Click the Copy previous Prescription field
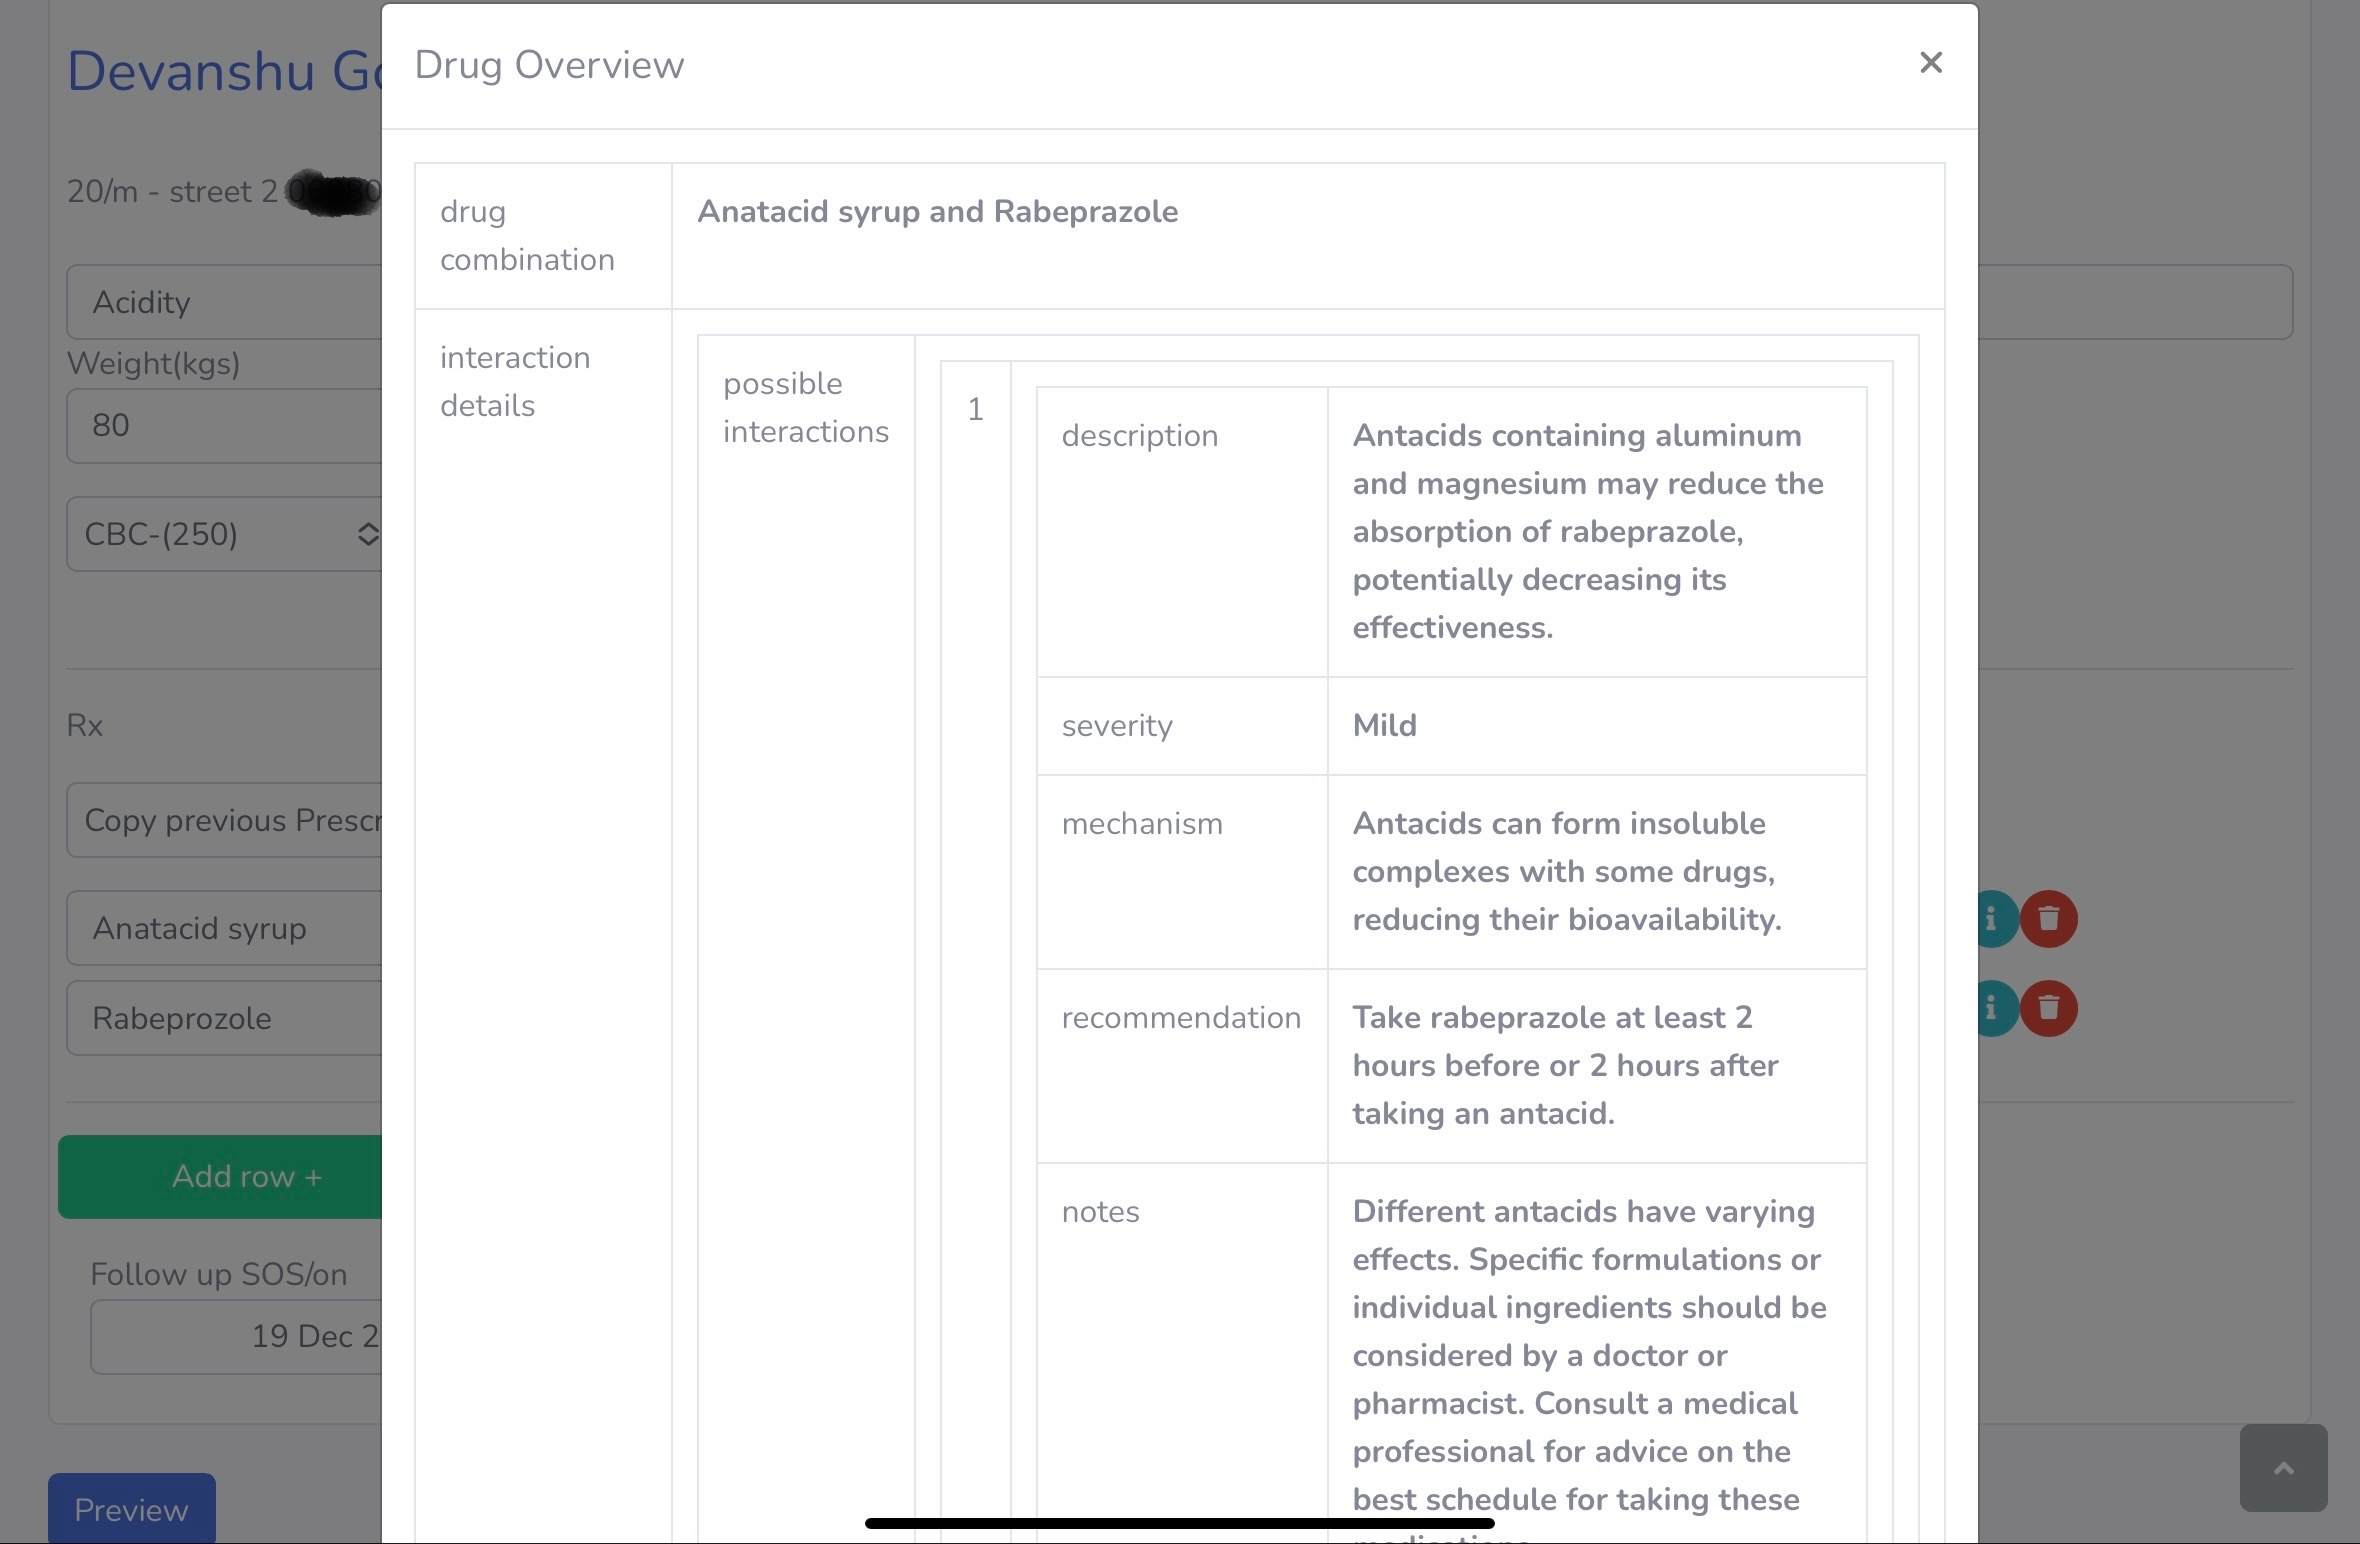 coord(224,820)
